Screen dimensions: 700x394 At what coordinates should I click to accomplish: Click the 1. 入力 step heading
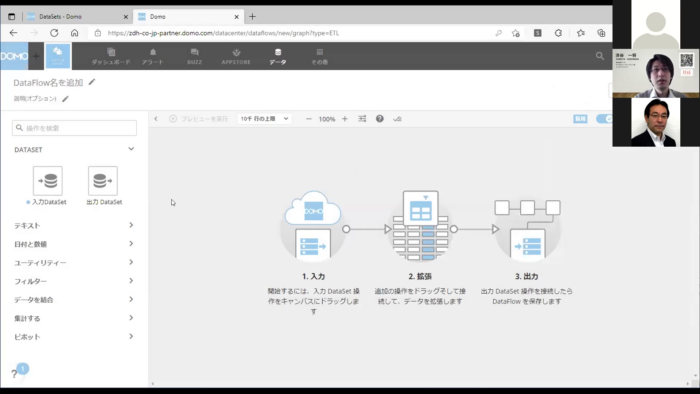coord(313,276)
